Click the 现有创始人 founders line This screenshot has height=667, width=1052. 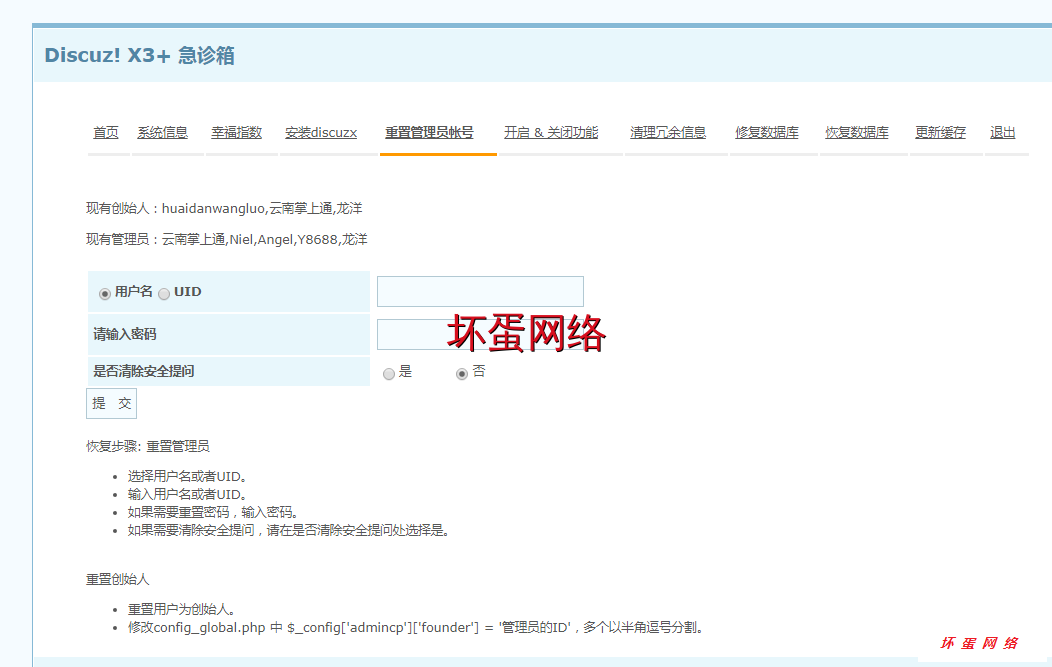click(224, 209)
